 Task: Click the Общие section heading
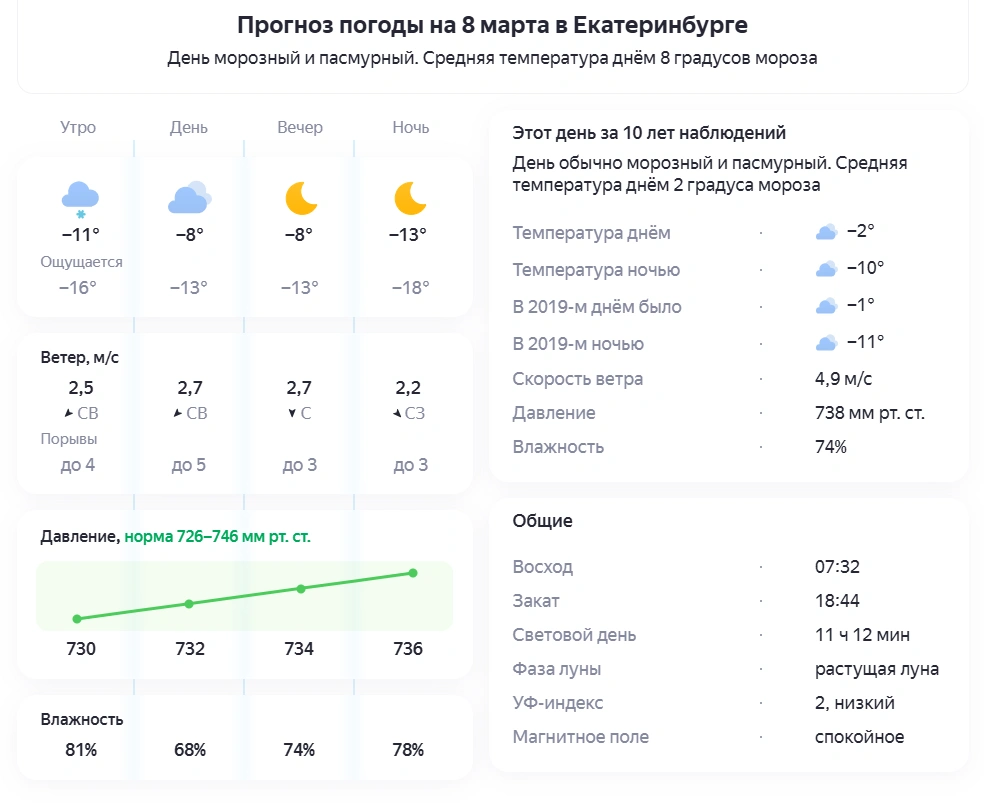[542, 521]
